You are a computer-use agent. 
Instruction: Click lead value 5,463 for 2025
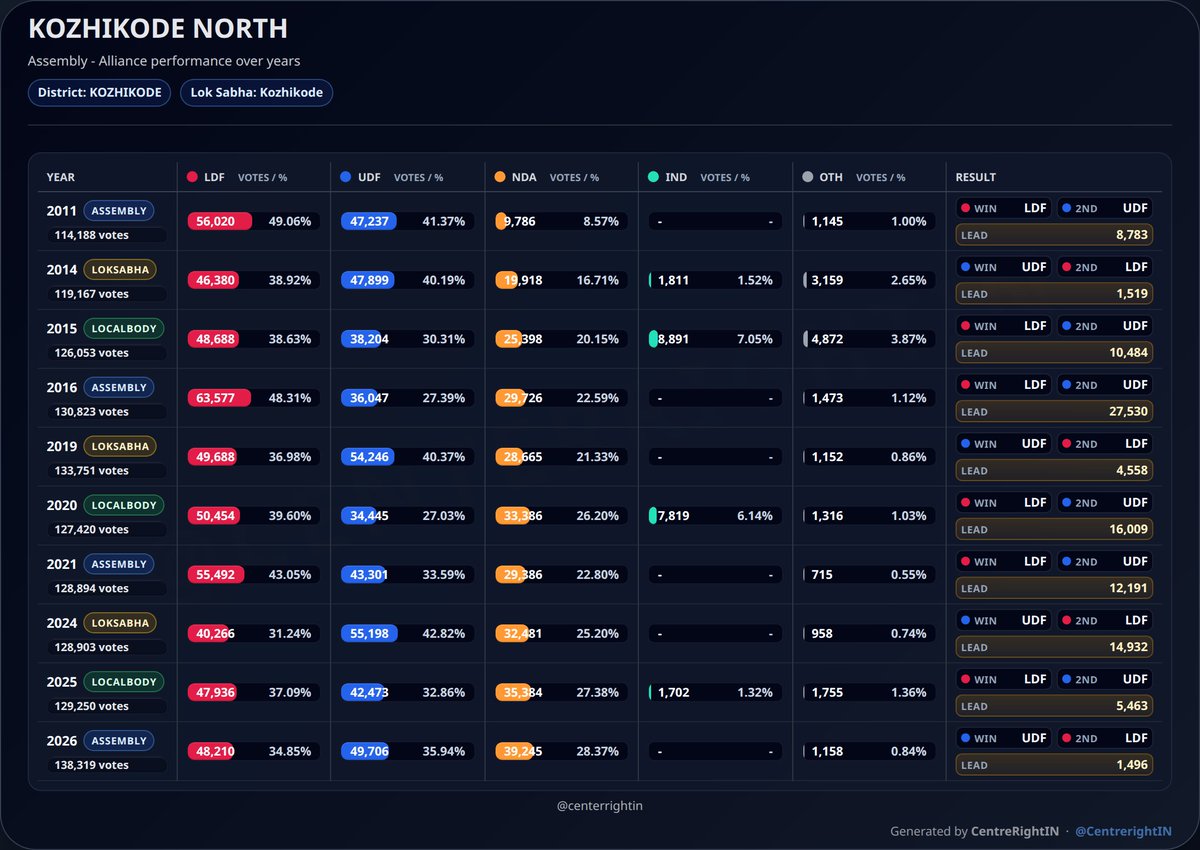point(1130,707)
